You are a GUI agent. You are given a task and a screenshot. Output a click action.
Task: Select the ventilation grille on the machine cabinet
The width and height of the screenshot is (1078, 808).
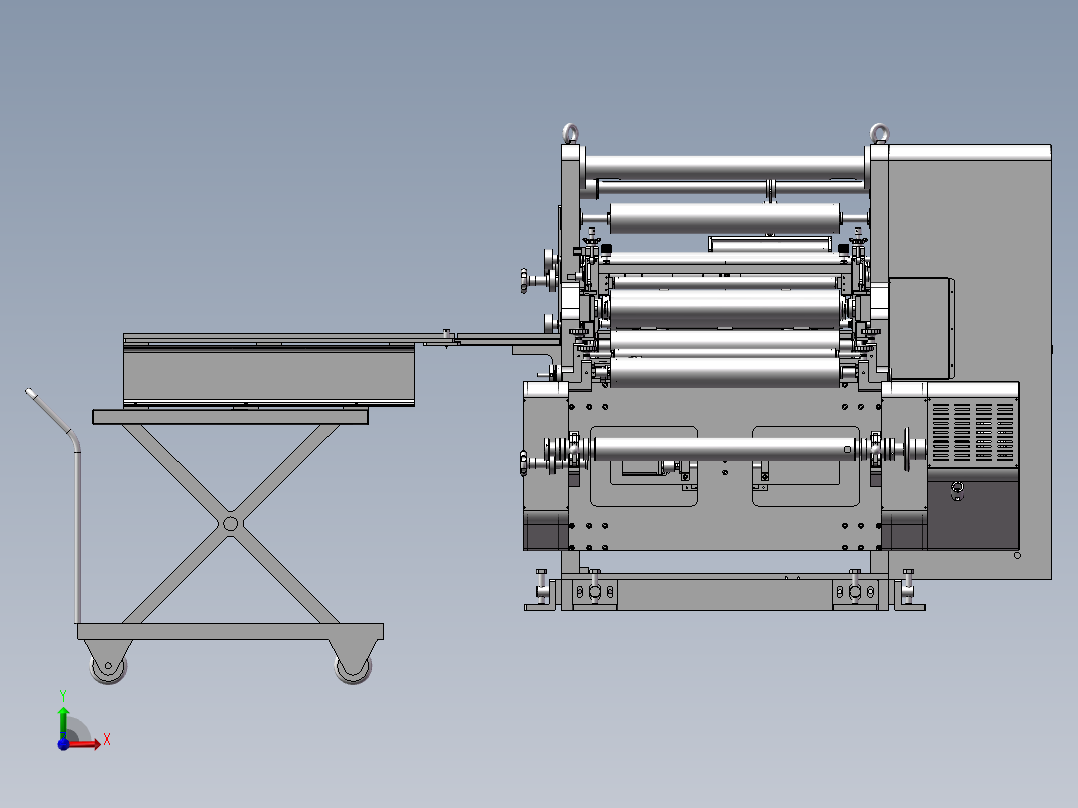[x=973, y=433]
